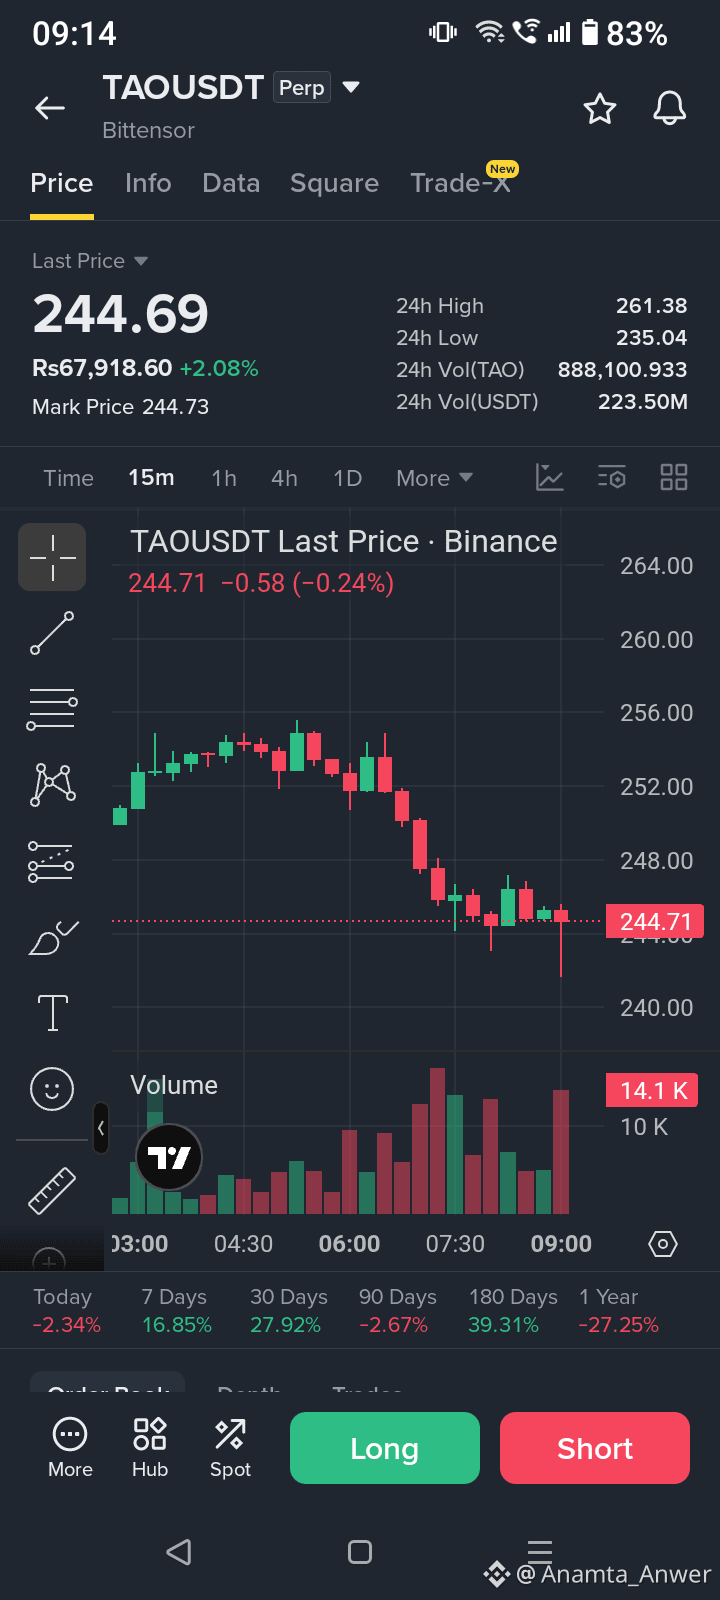Screen dimensions: 720x1600
Task: Select the Price tab
Action: (x=62, y=183)
